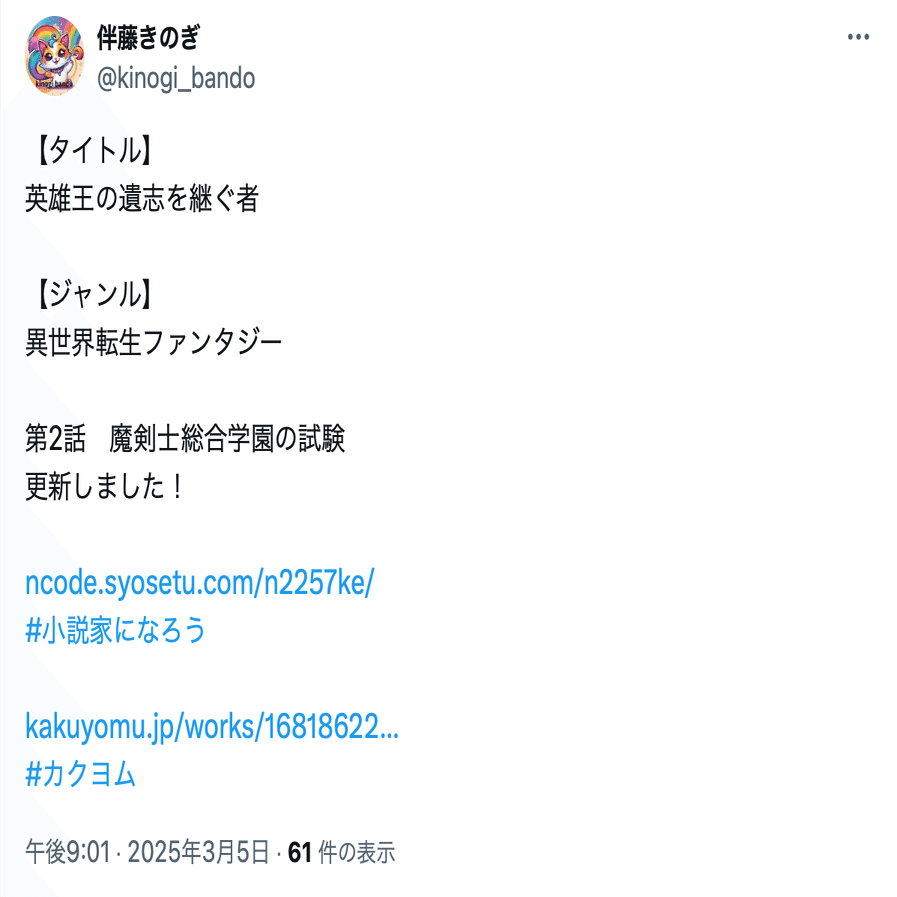Select the #カクヨム hashtag

point(81,774)
